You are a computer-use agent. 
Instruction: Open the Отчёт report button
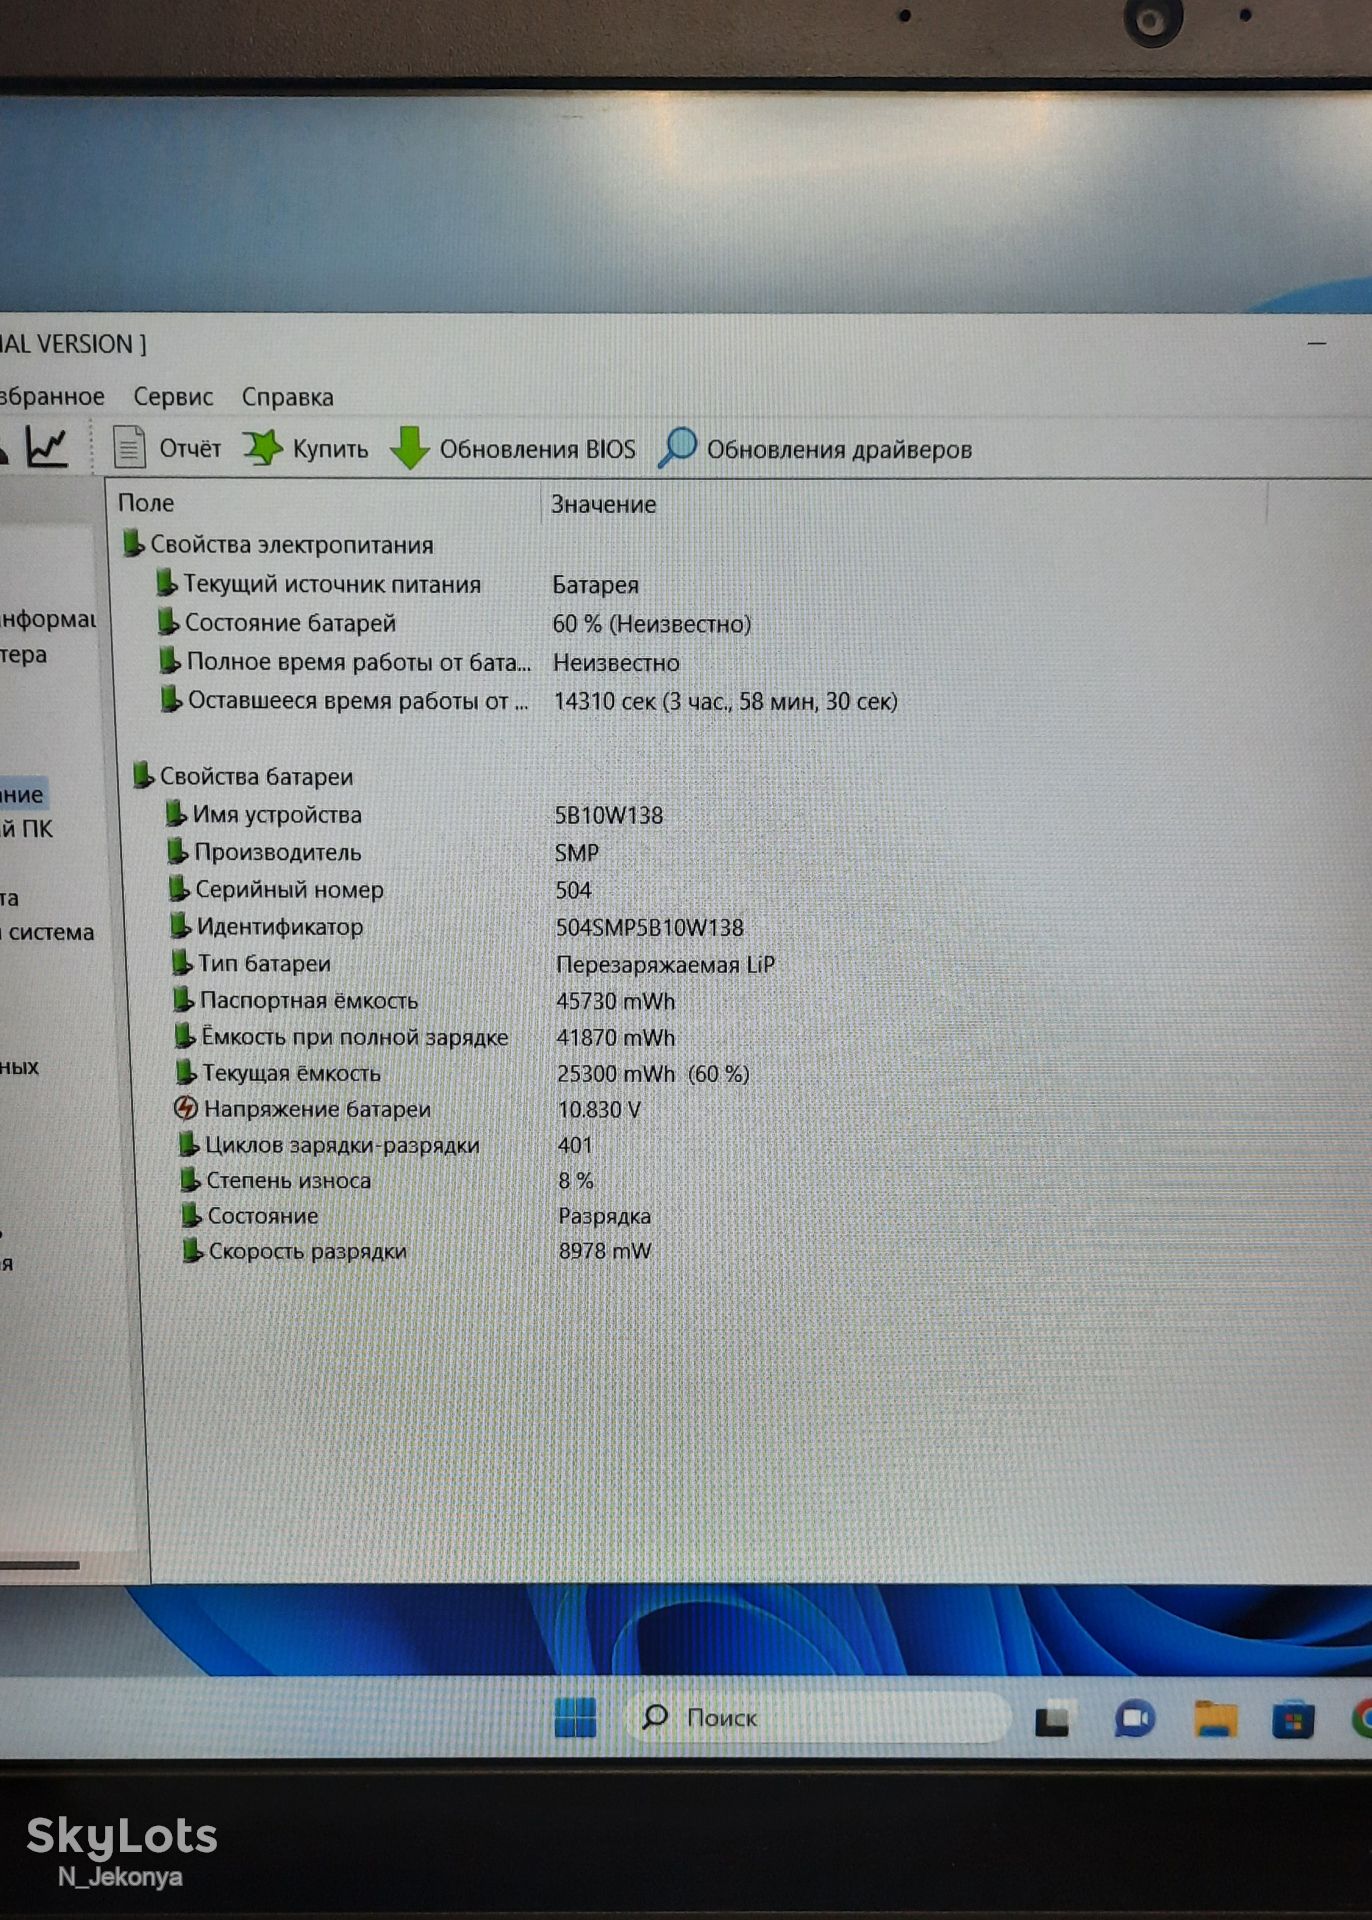coord(167,448)
